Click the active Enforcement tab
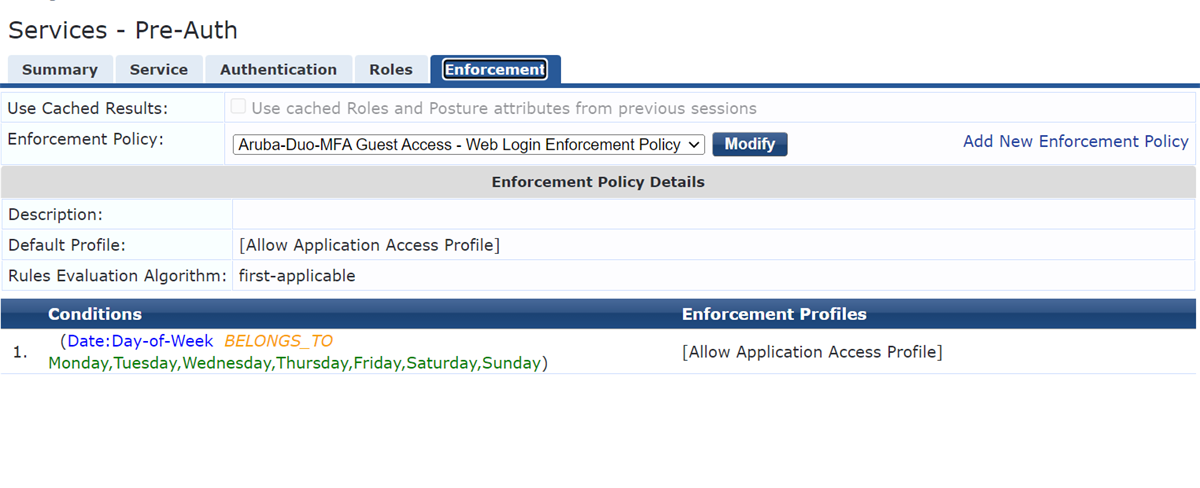 tap(495, 70)
